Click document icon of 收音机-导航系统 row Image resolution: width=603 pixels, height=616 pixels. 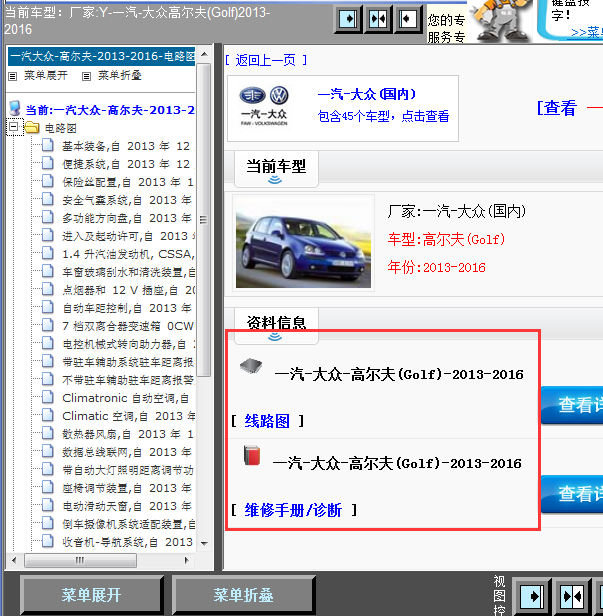(48, 541)
